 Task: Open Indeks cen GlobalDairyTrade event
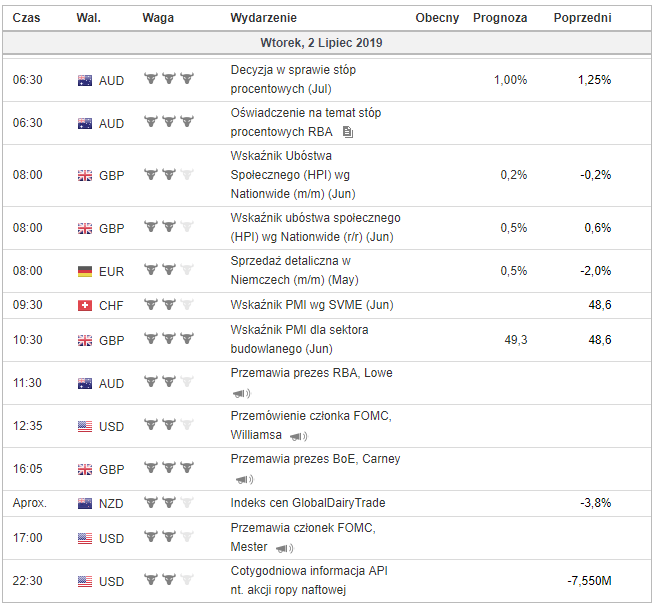[x=308, y=503]
